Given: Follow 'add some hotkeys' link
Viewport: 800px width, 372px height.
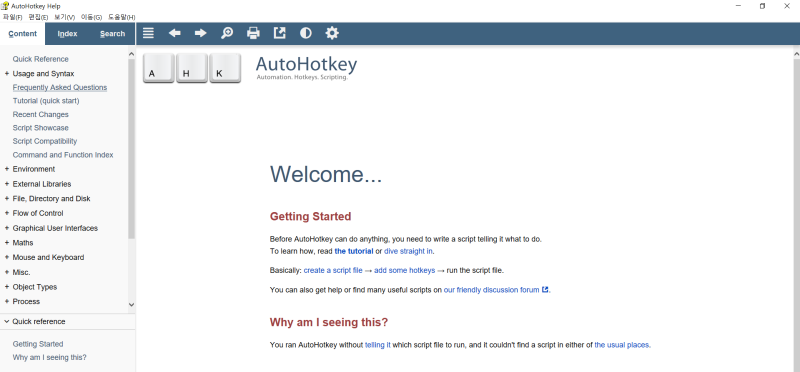Looking at the screenshot, I should [x=405, y=270].
